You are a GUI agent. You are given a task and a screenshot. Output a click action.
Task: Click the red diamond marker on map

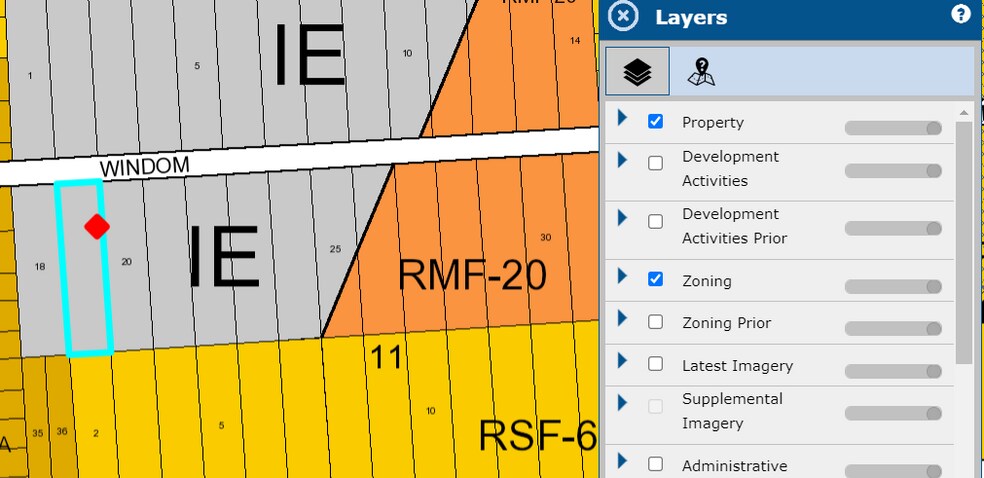tap(96, 226)
